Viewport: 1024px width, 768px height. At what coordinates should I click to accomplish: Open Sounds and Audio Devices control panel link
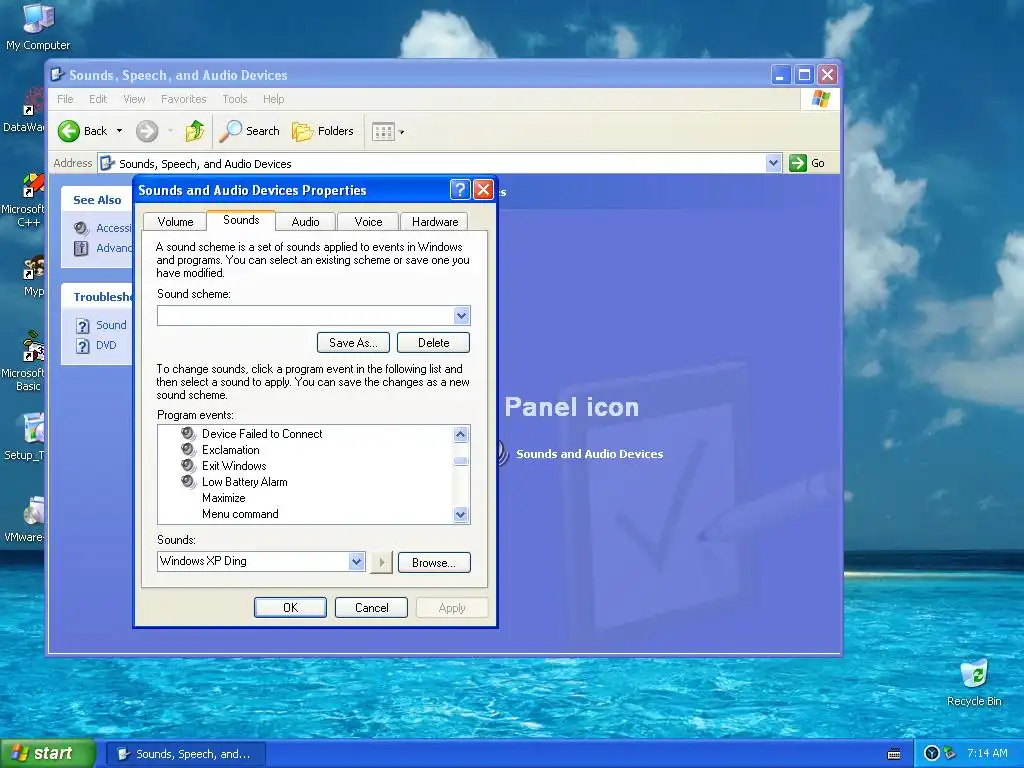[x=589, y=454]
